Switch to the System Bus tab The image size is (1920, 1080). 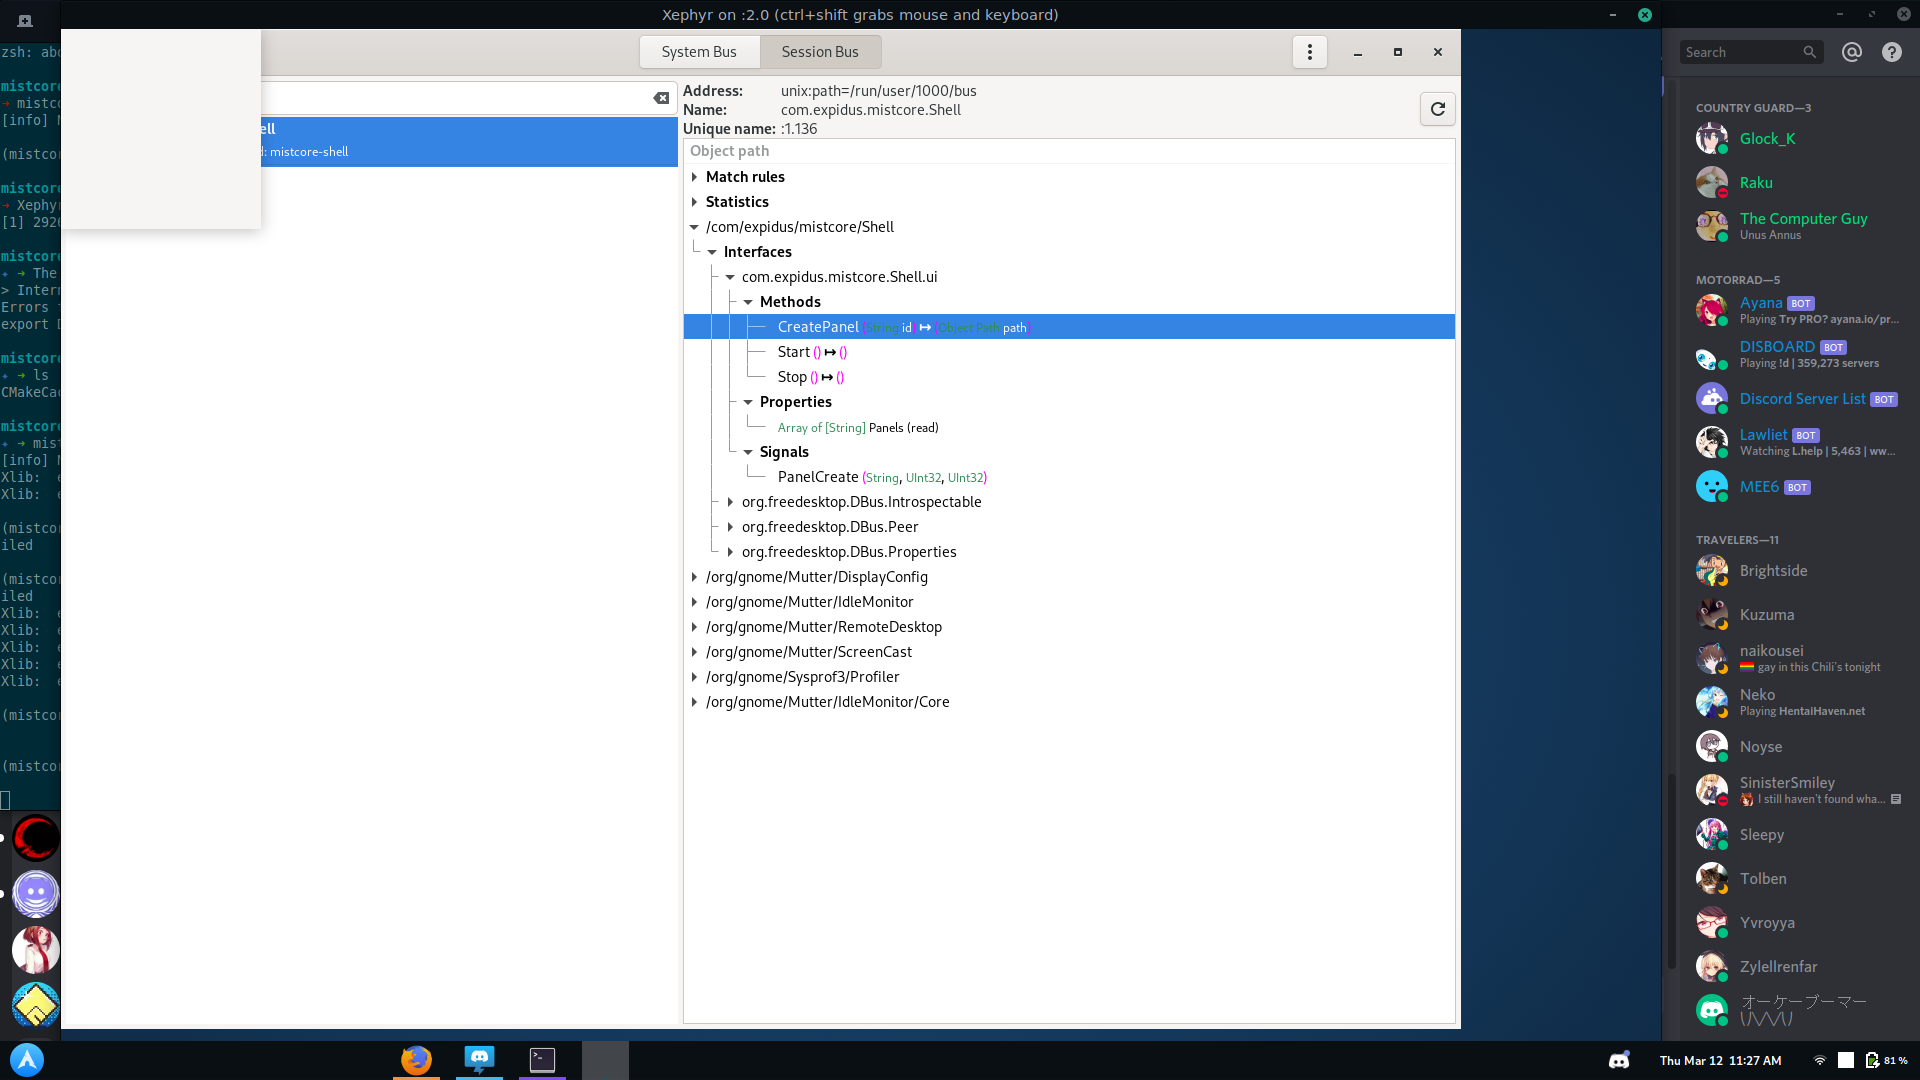point(699,51)
